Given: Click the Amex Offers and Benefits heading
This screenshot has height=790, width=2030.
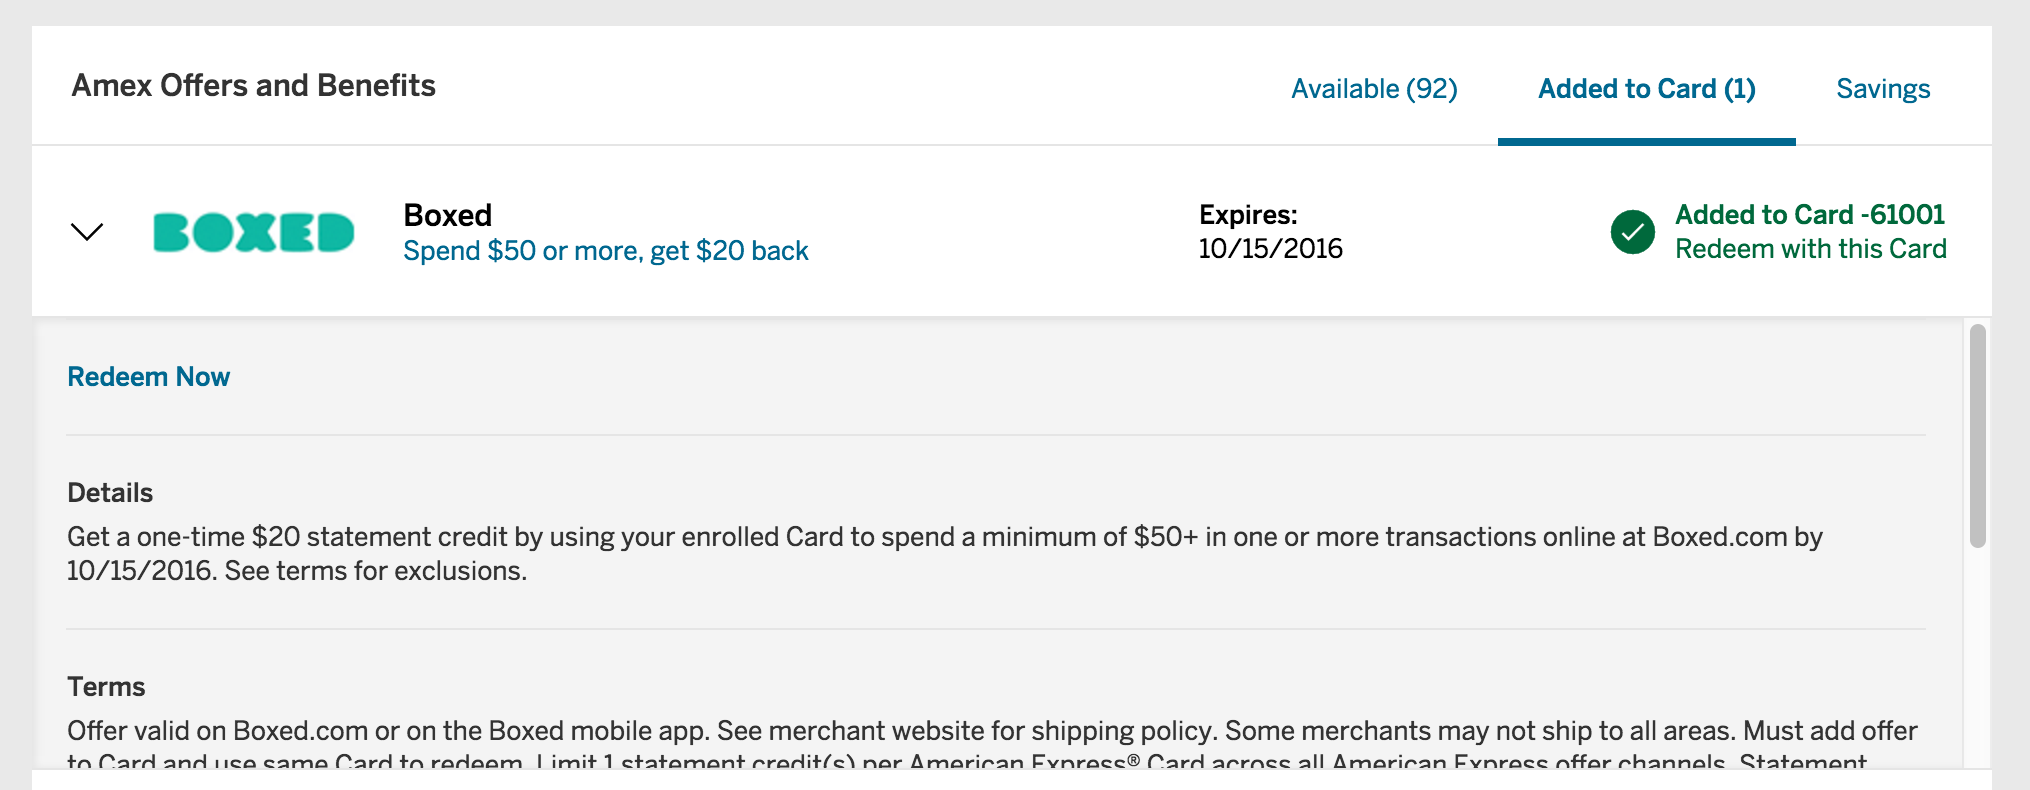Looking at the screenshot, I should pos(254,84).
